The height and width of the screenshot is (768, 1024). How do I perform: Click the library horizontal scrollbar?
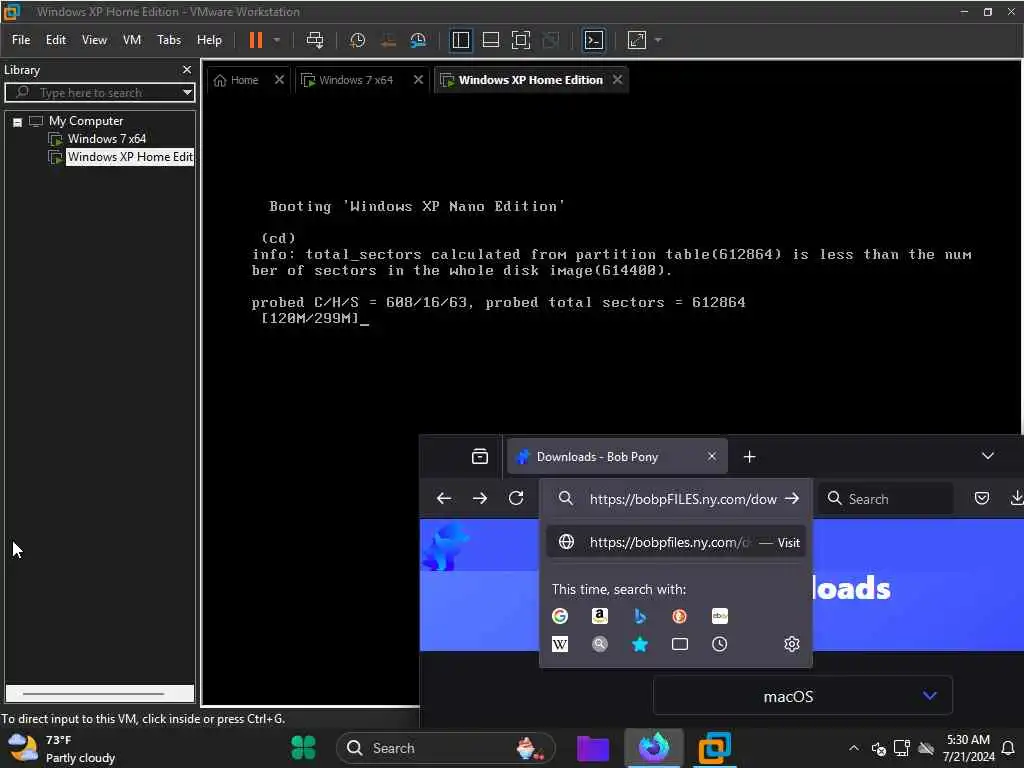tap(93, 694)
